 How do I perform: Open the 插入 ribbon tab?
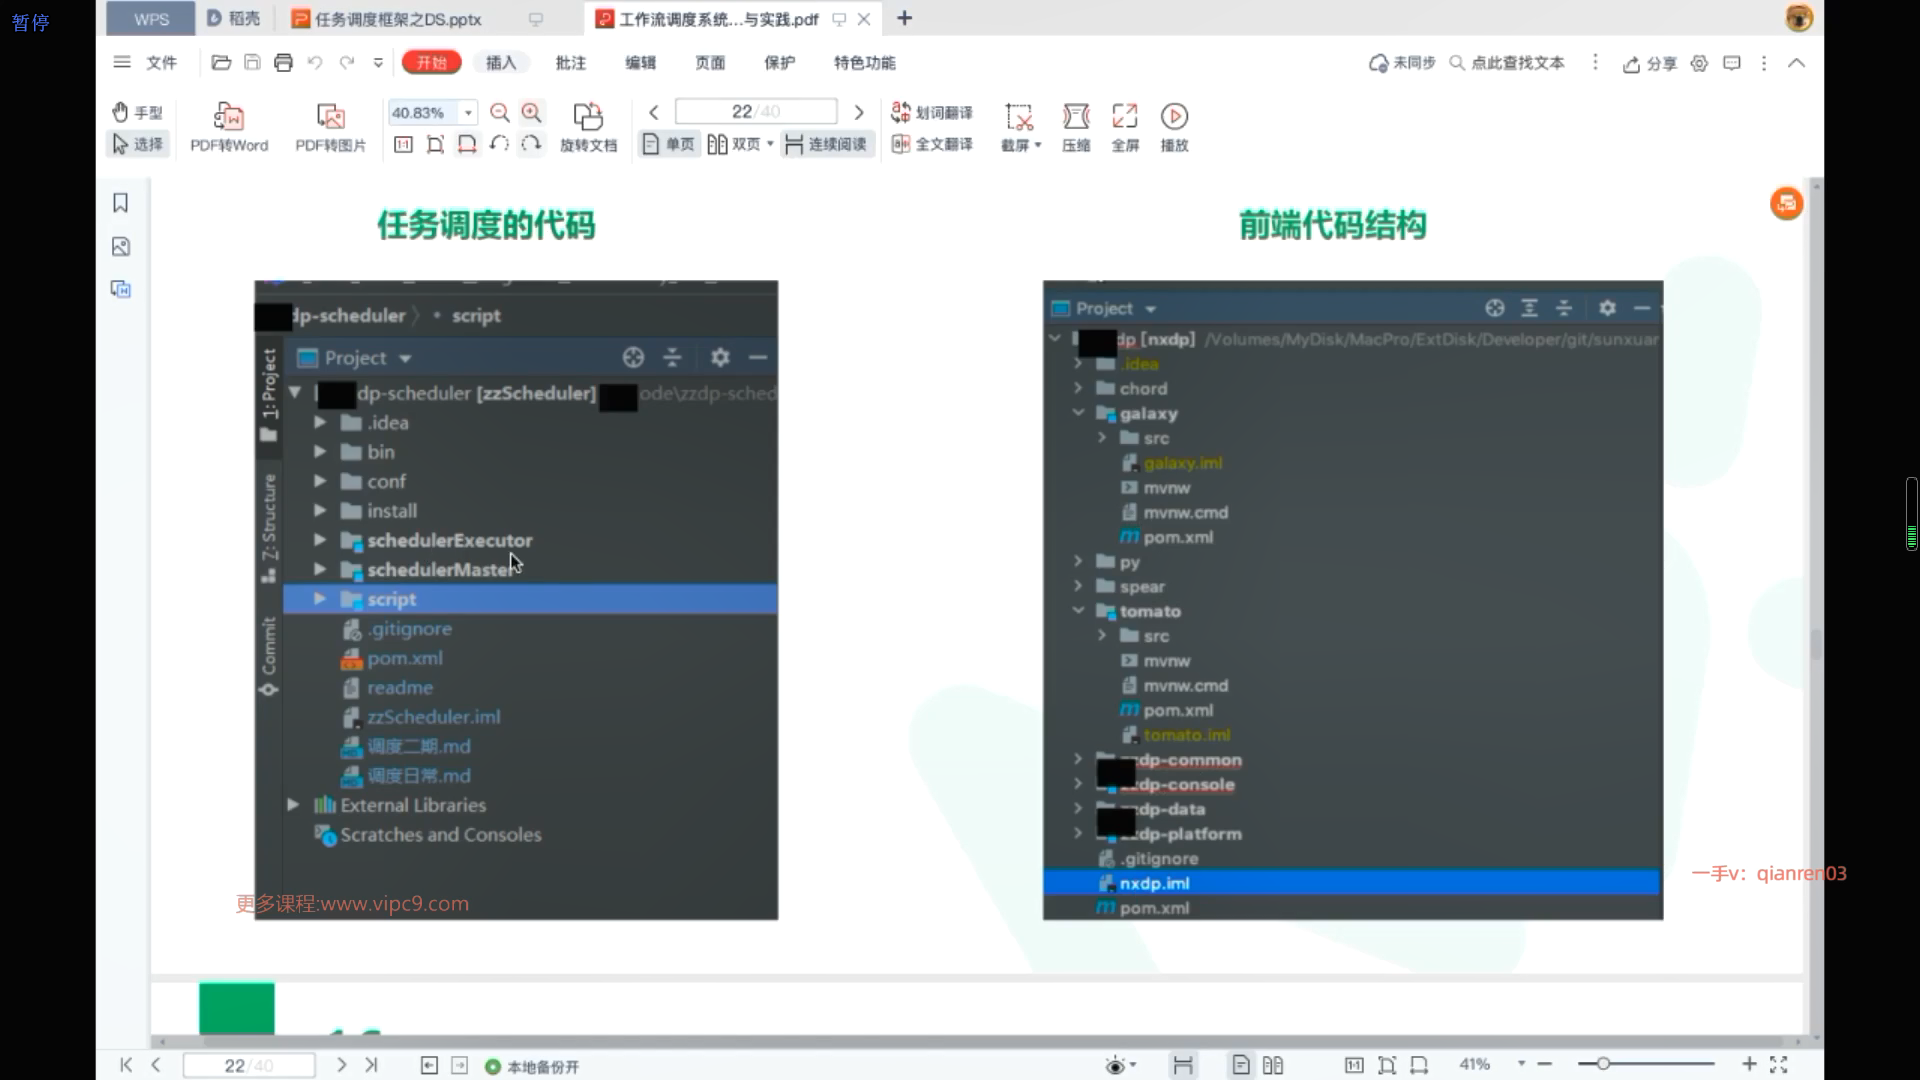click(501, 63)
